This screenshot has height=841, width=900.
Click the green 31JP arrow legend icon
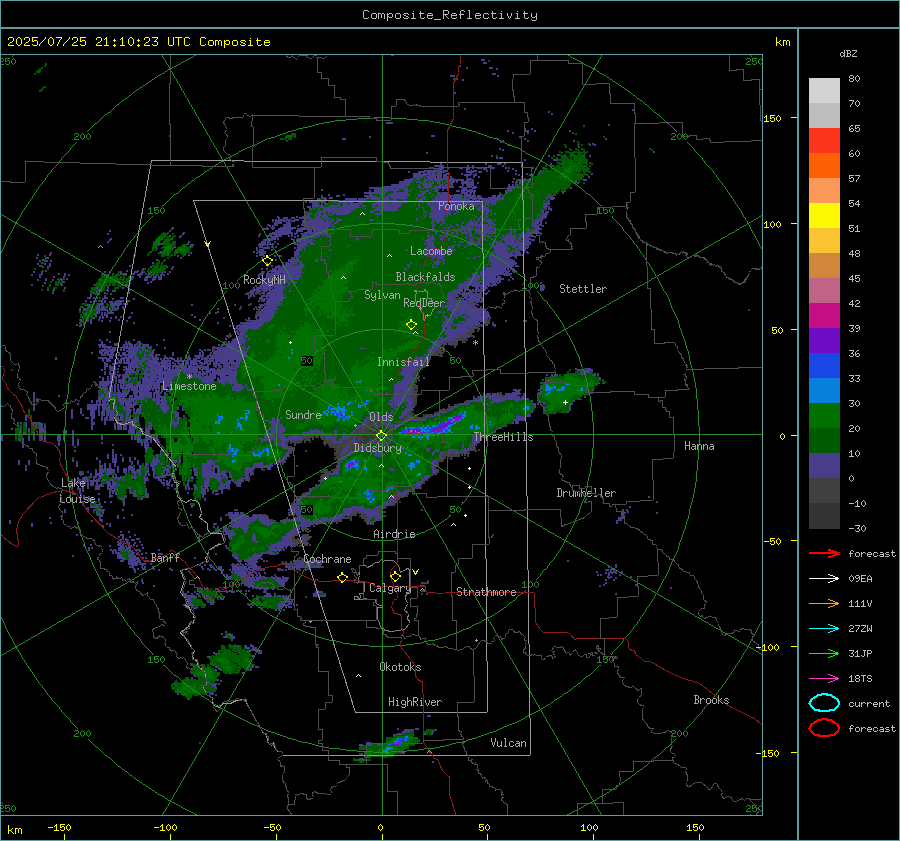click(824, 653)
